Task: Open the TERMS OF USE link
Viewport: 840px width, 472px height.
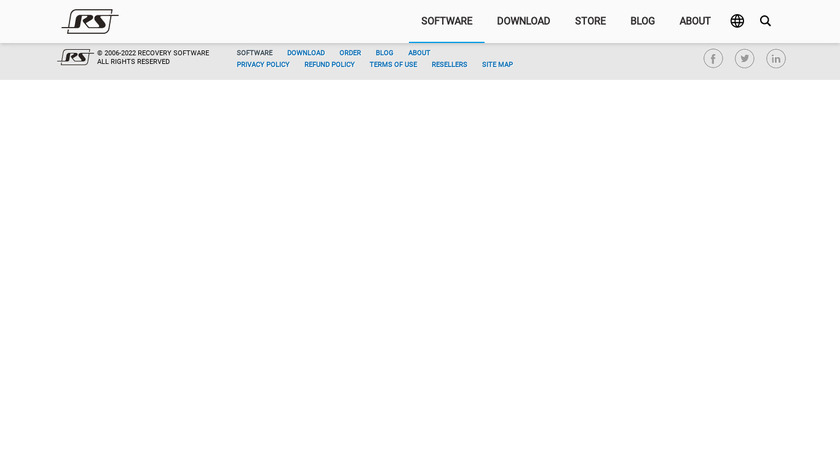Action: click(393, 65)
